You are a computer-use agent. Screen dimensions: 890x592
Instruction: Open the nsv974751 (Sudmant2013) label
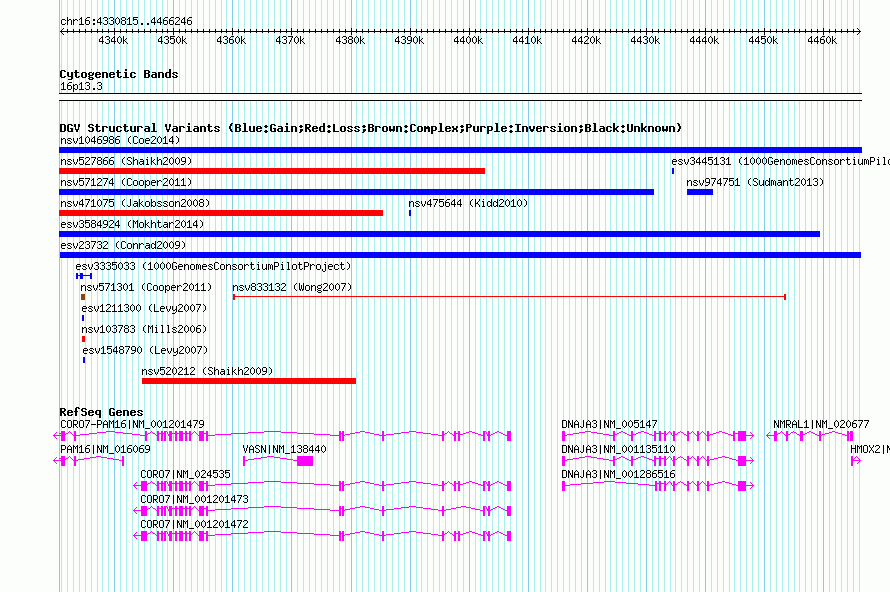(x=755, y=182)
